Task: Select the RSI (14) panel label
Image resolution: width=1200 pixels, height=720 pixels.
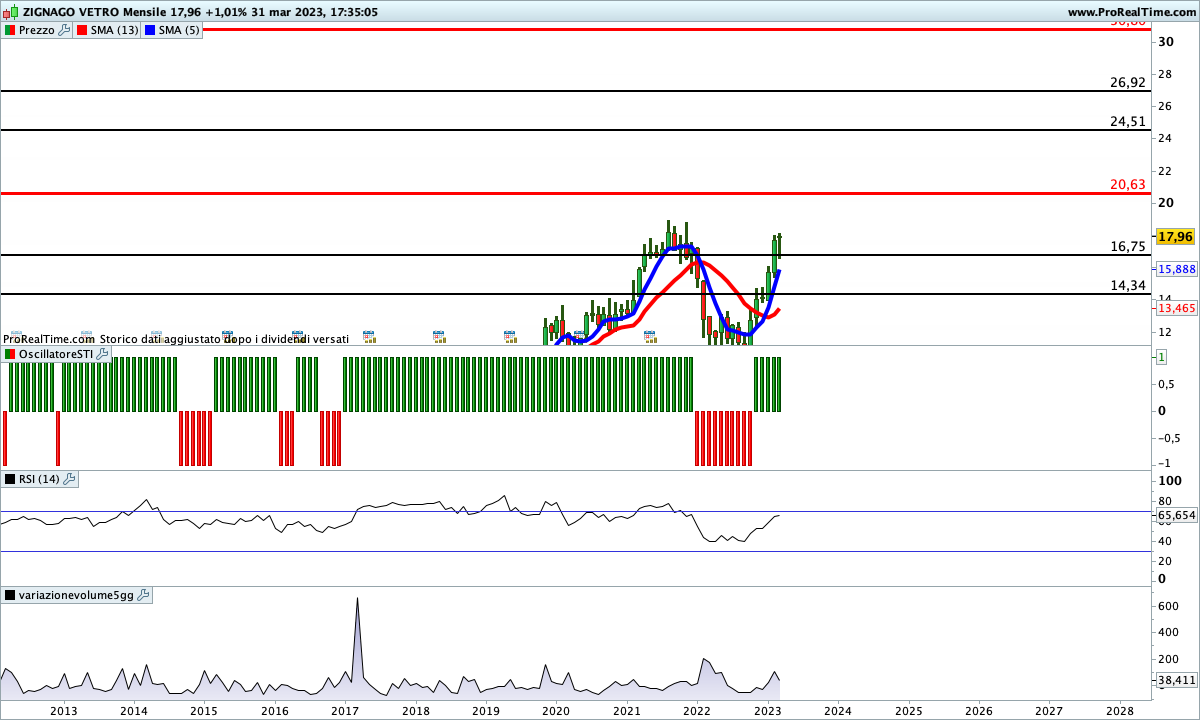Action: click(39, 479)
